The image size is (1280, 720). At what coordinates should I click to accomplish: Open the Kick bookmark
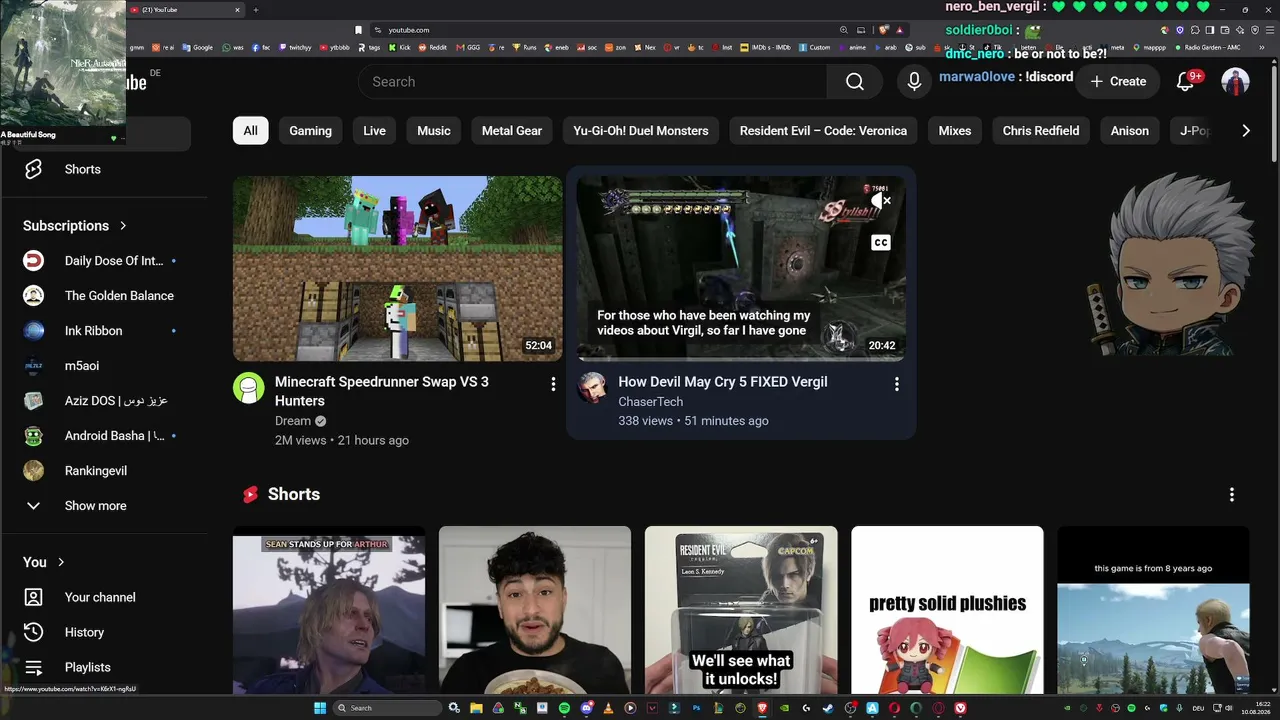pos(400,47)
